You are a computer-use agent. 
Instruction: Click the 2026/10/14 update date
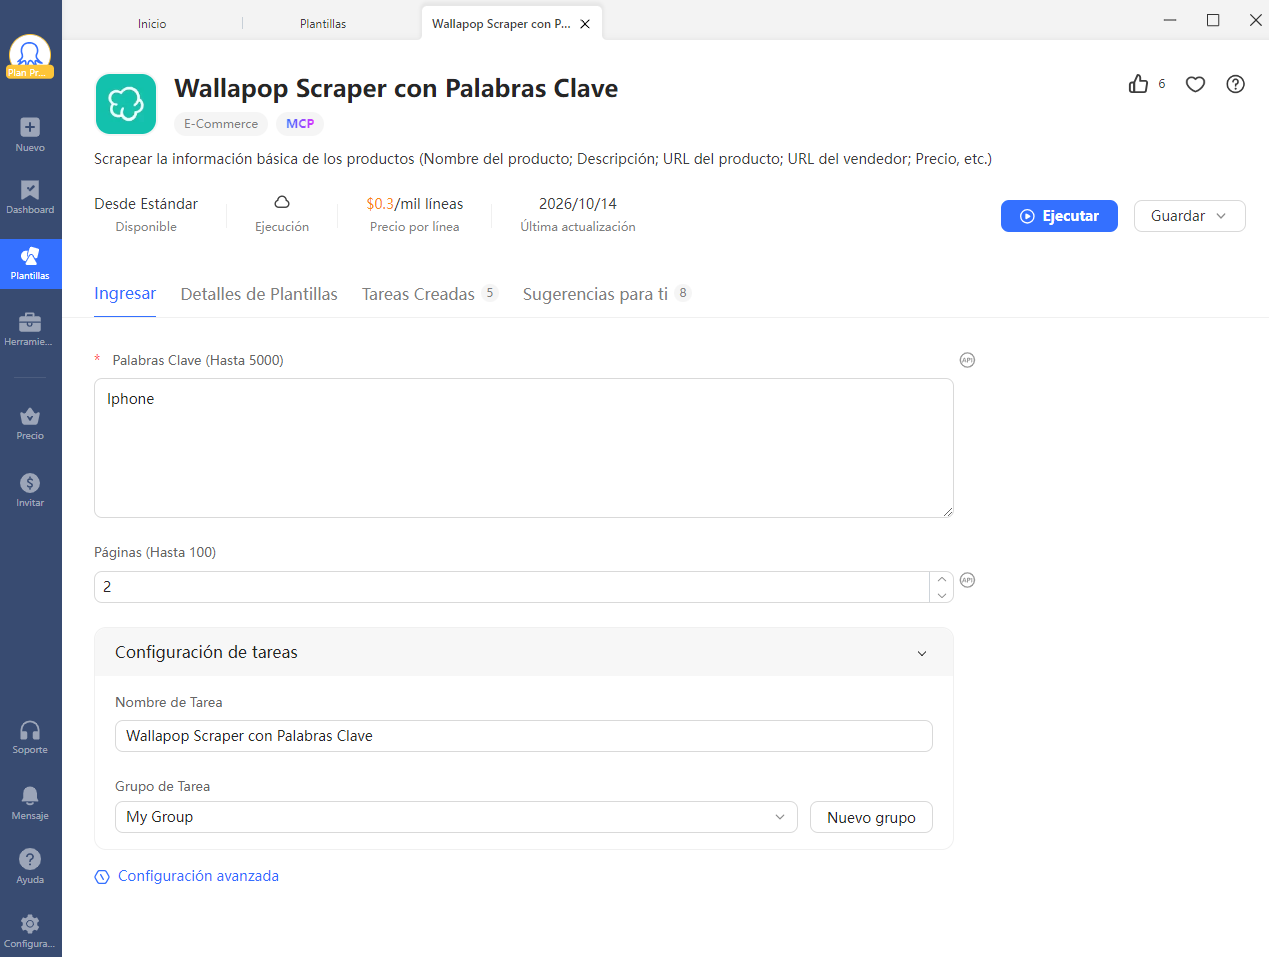point(578,204)
